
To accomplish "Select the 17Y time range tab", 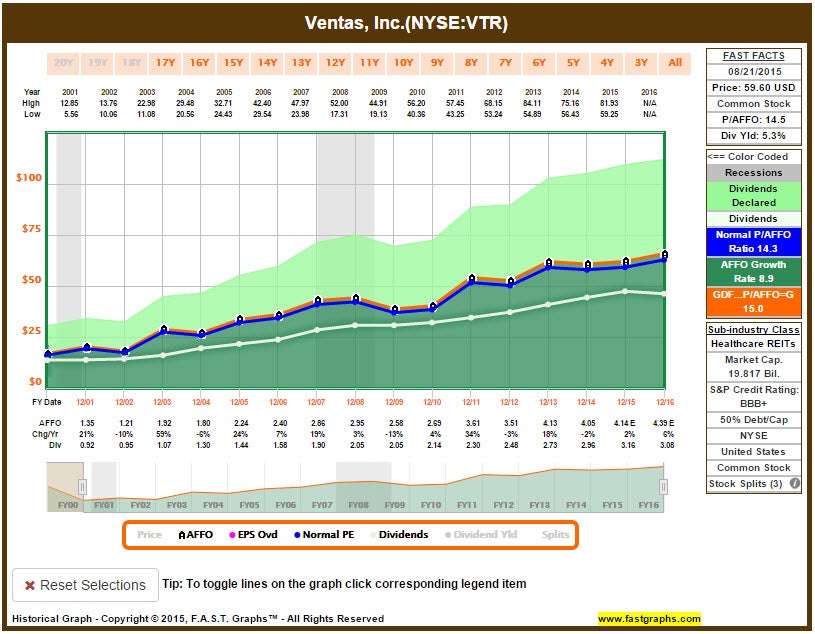I will point(165,63).
